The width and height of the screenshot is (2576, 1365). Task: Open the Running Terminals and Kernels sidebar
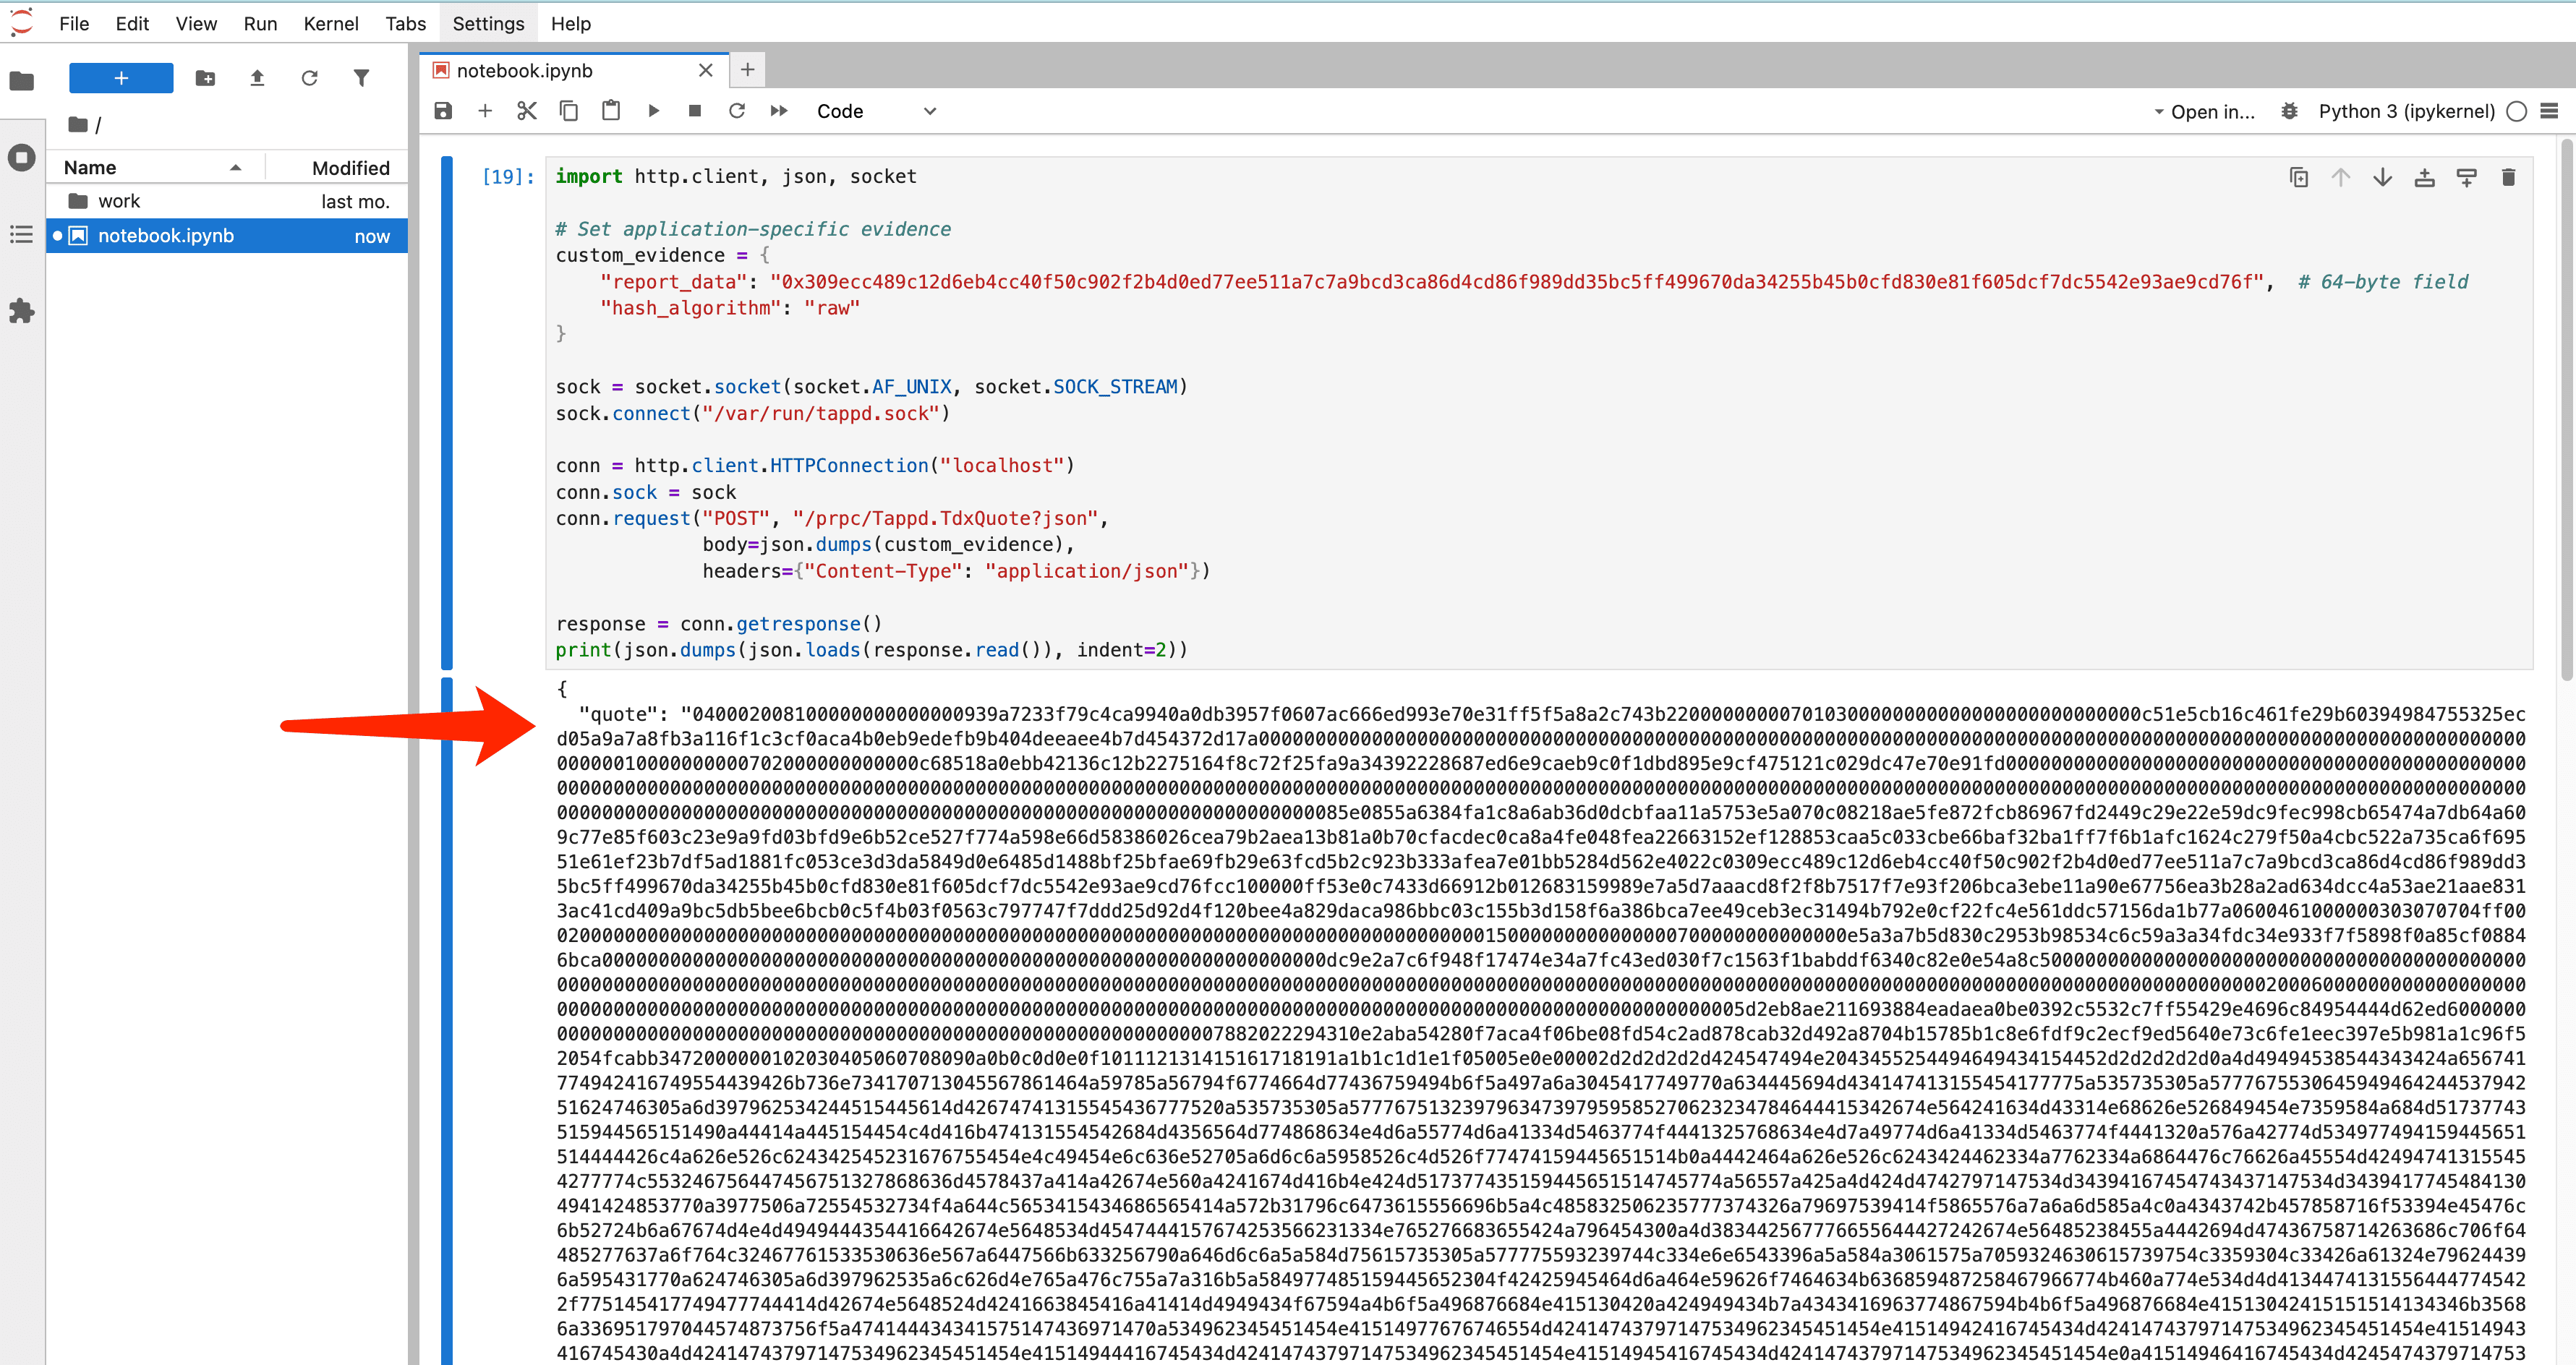22,158
